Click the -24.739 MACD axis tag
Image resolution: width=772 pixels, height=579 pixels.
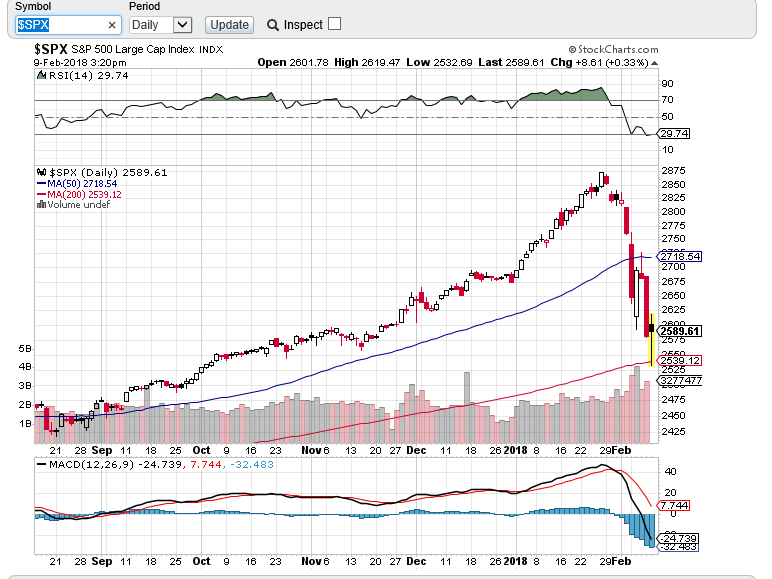678,538
